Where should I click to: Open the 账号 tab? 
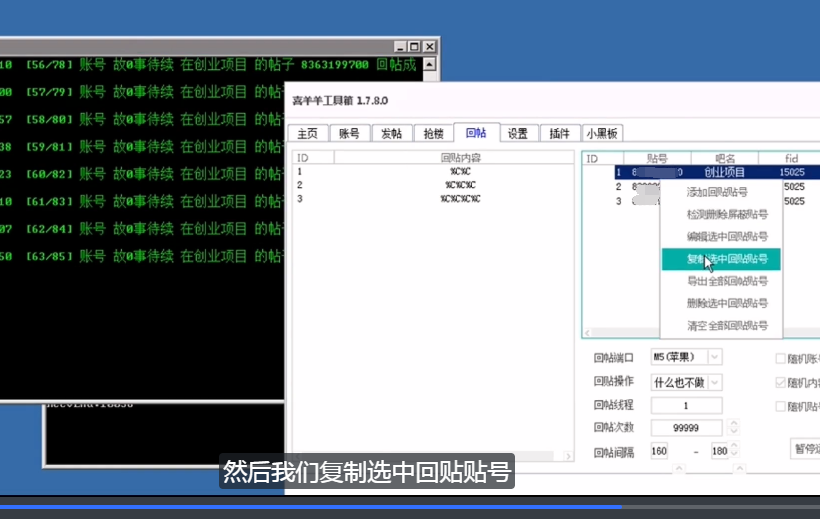coord(349,133)
